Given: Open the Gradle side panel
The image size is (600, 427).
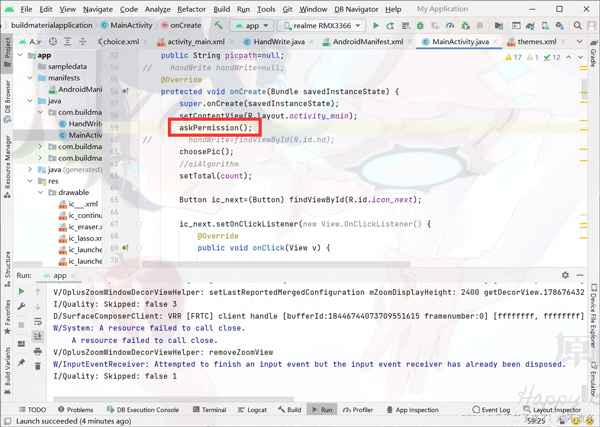Looking at the screenshot, I should [593, 67].
